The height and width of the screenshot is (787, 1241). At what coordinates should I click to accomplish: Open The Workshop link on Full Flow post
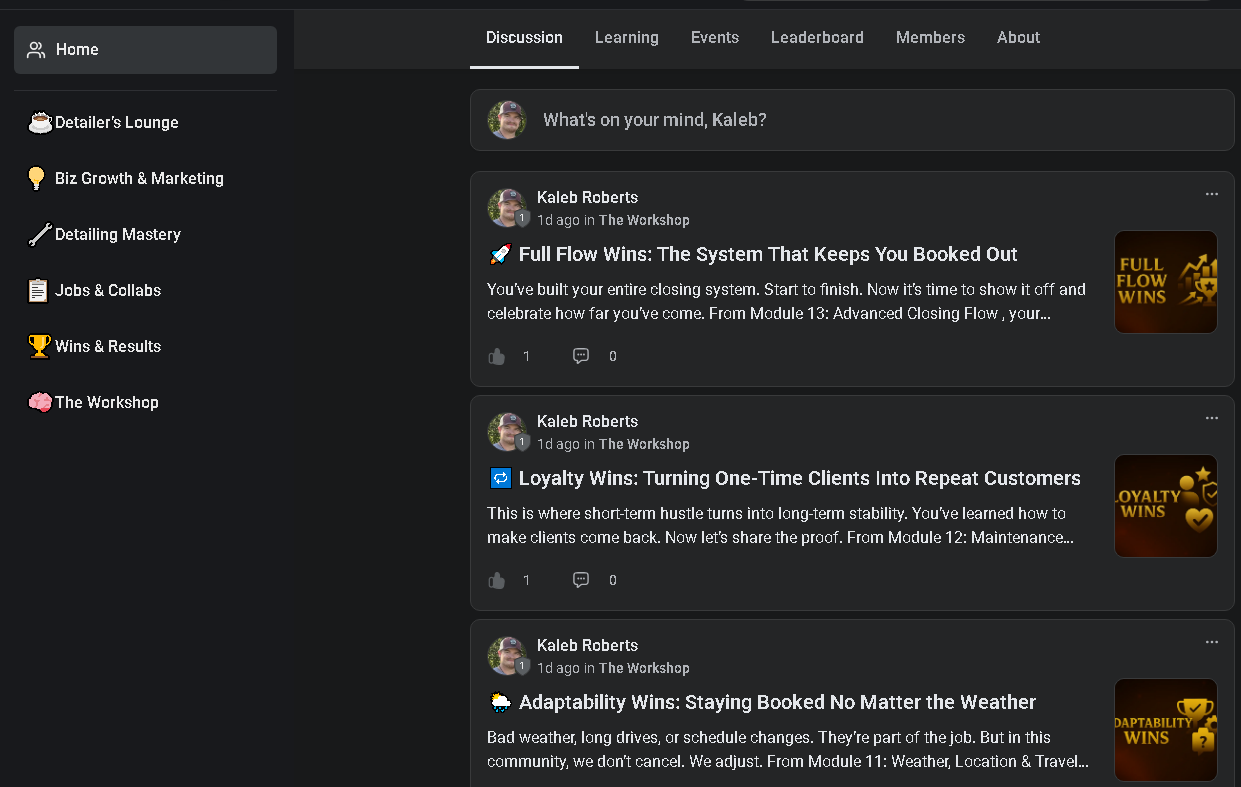(644, 220)
